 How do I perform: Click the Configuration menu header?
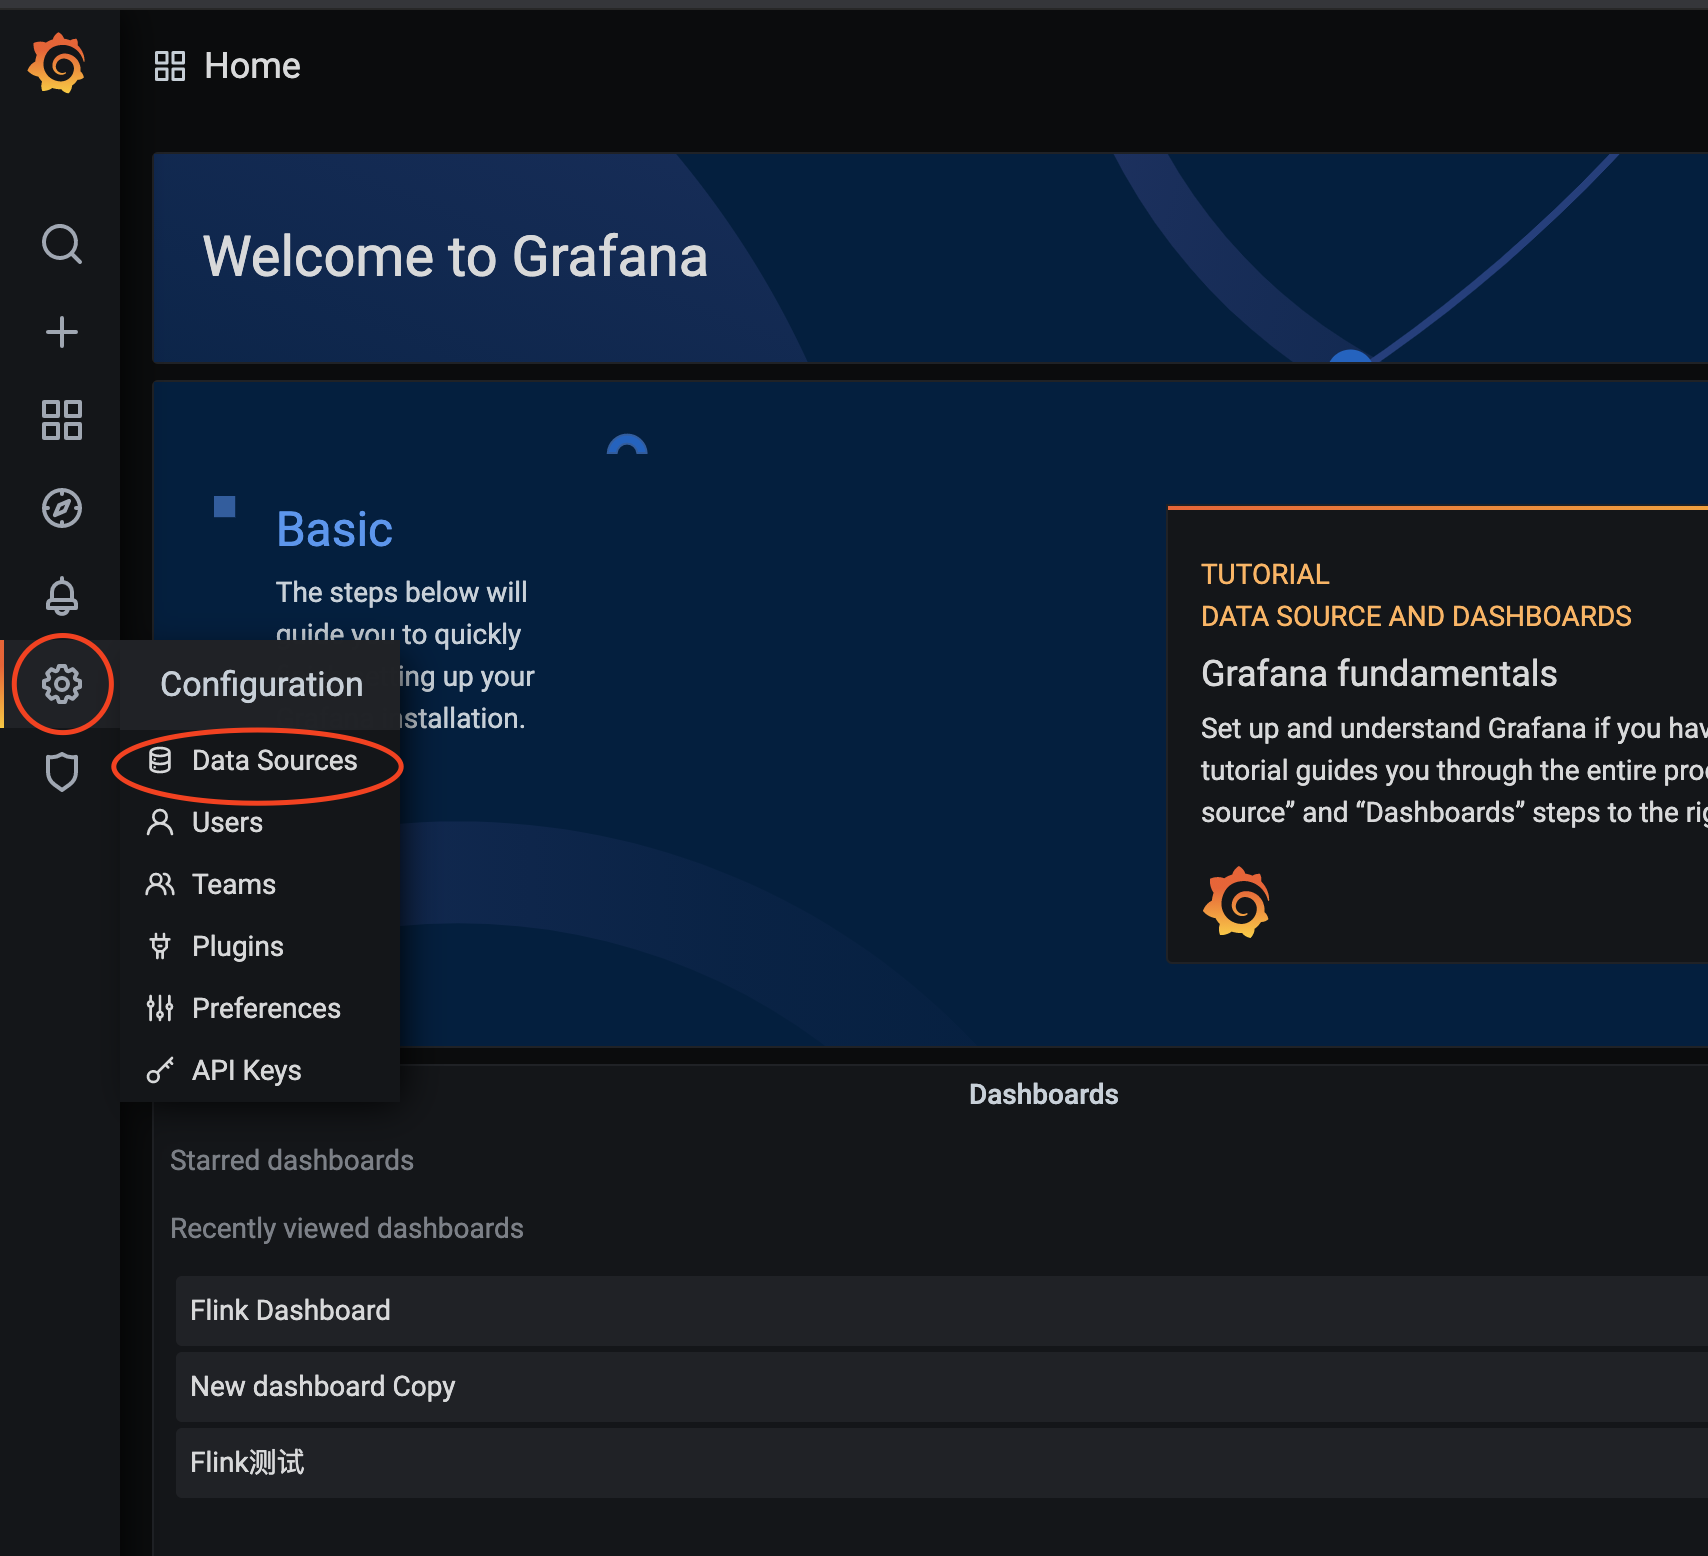(x=261, y=684)
